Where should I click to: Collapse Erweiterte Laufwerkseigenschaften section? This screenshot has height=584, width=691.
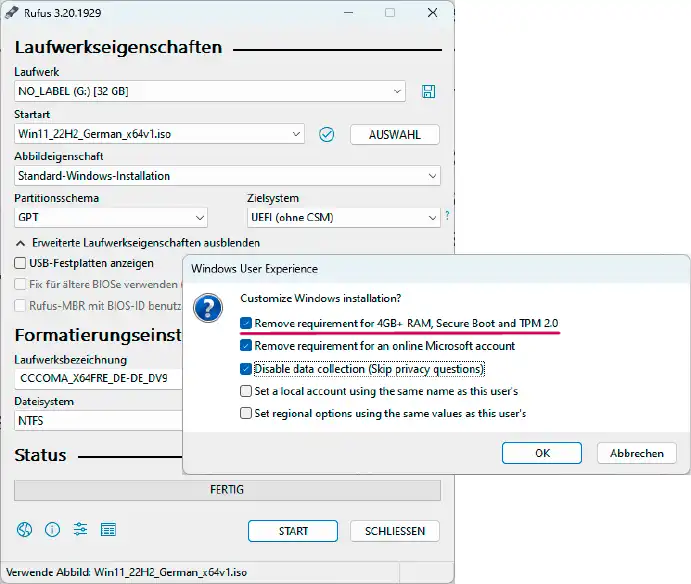tap(138, 243)
